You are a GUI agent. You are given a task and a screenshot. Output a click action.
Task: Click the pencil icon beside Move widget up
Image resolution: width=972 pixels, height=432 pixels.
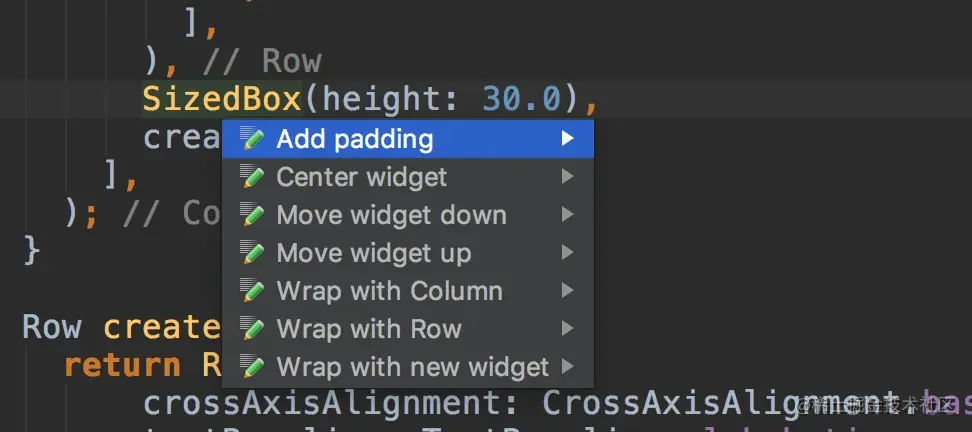pos(253,253)
